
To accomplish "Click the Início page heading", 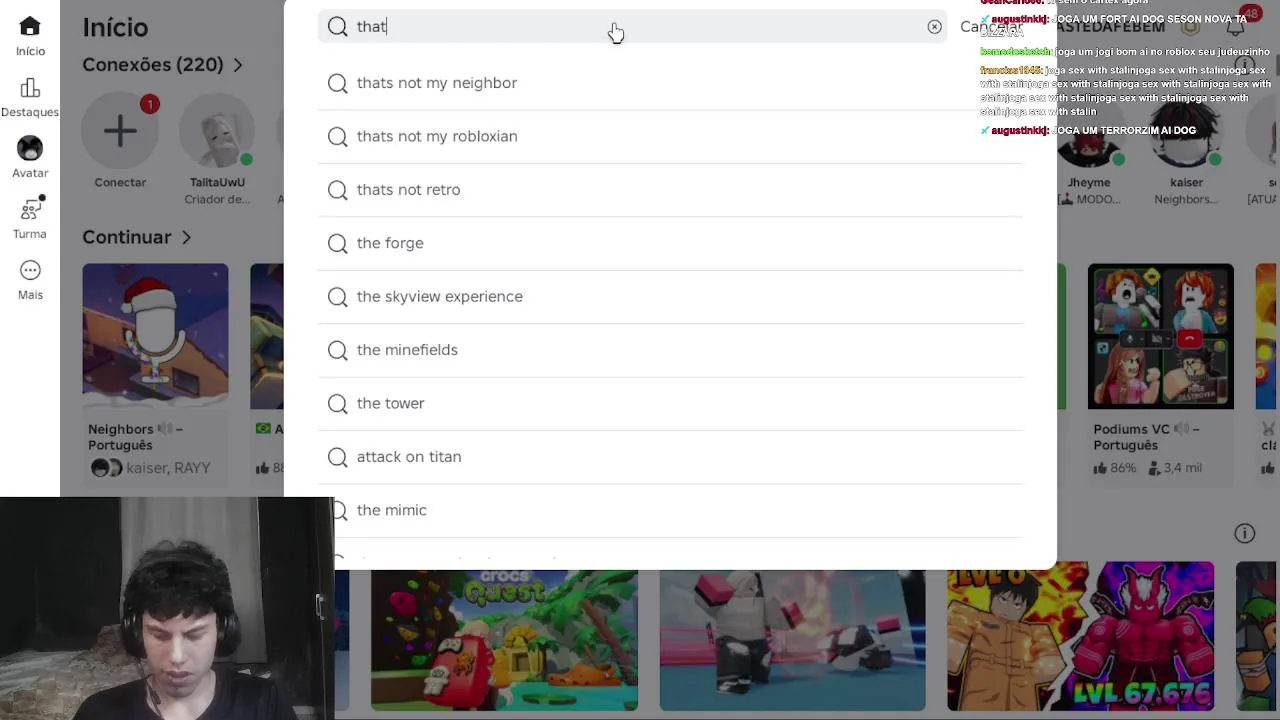I will pos(115,27).
